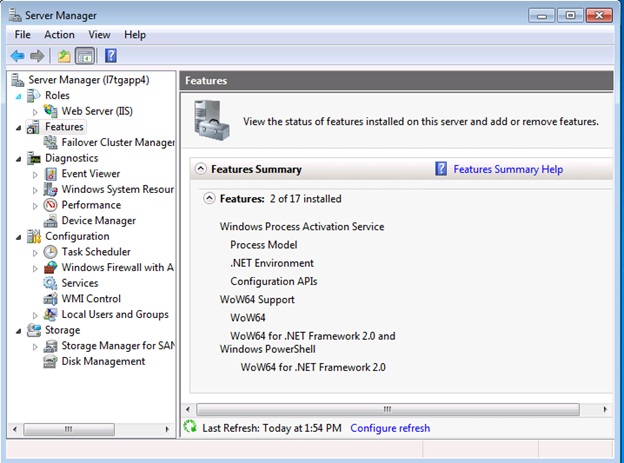Screen dimensions: 624x463
Task: Click the Services gear icon
Action: click(x=50, y=283)
